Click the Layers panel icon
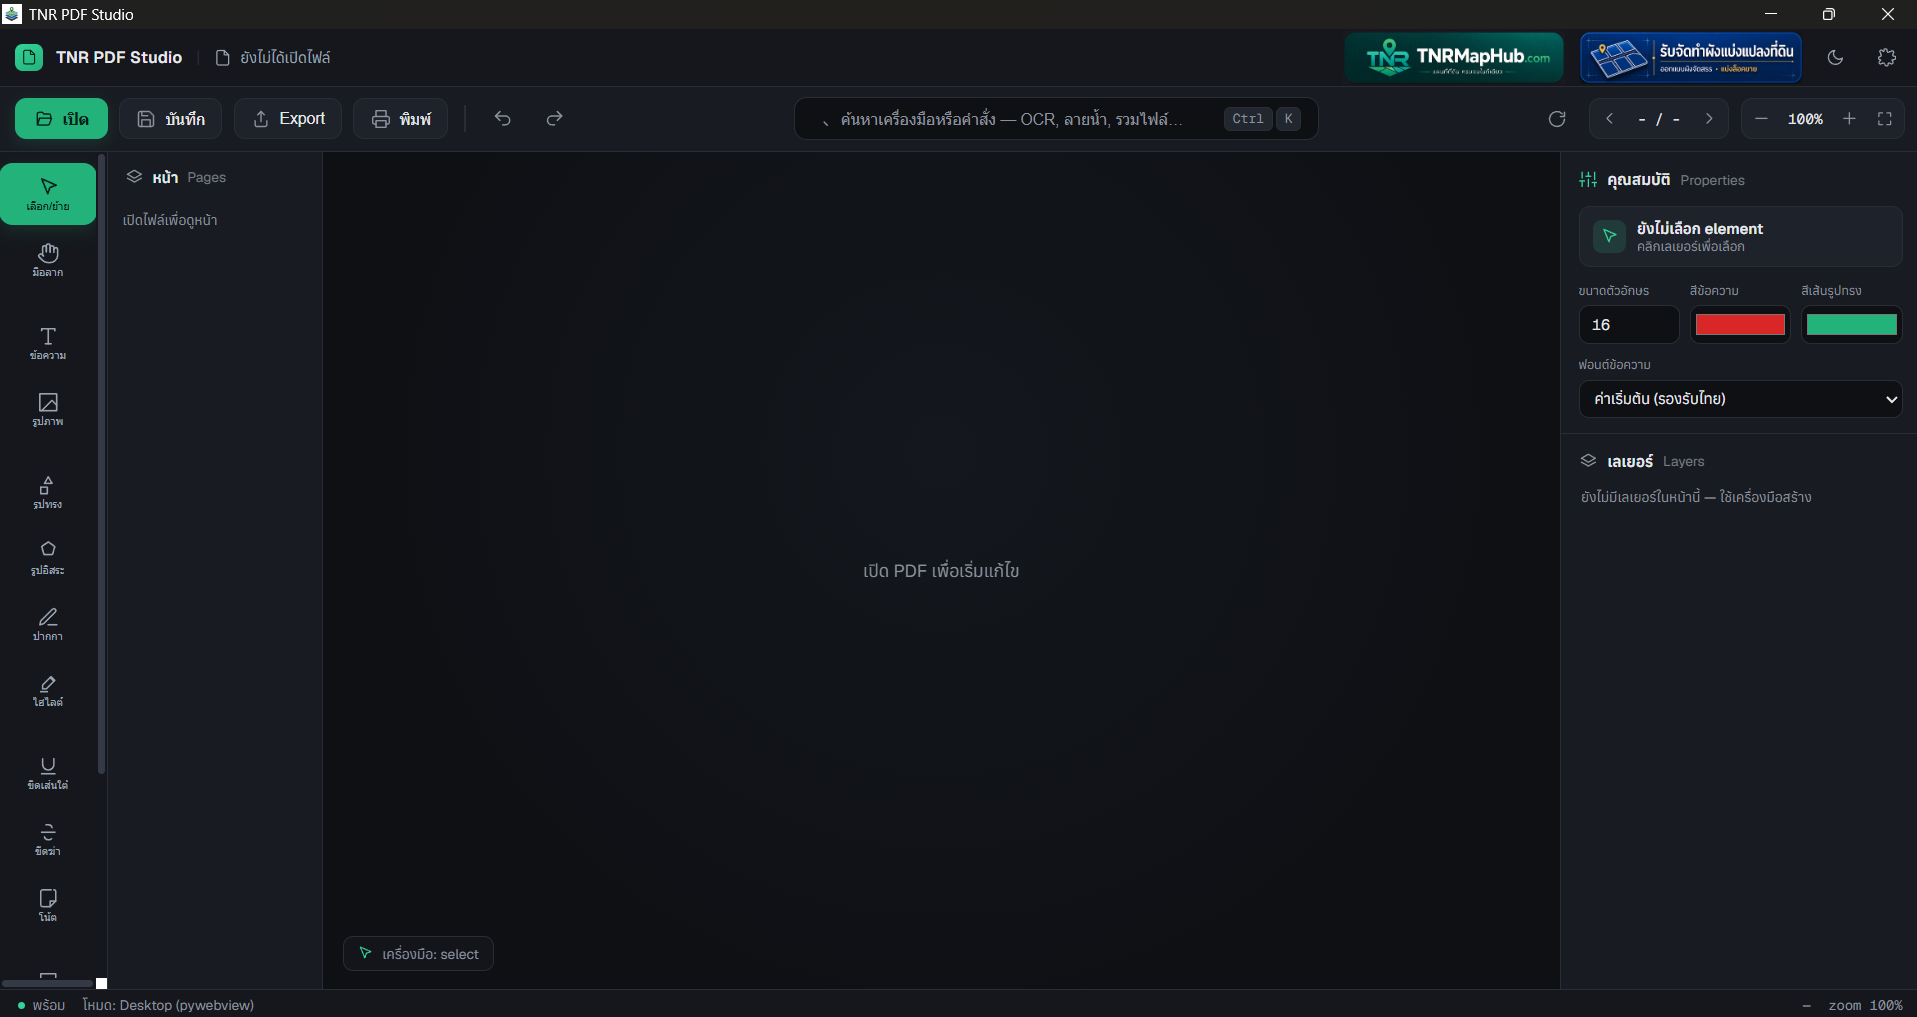Screen dimensions: 1917x1017 (1588, 461)
